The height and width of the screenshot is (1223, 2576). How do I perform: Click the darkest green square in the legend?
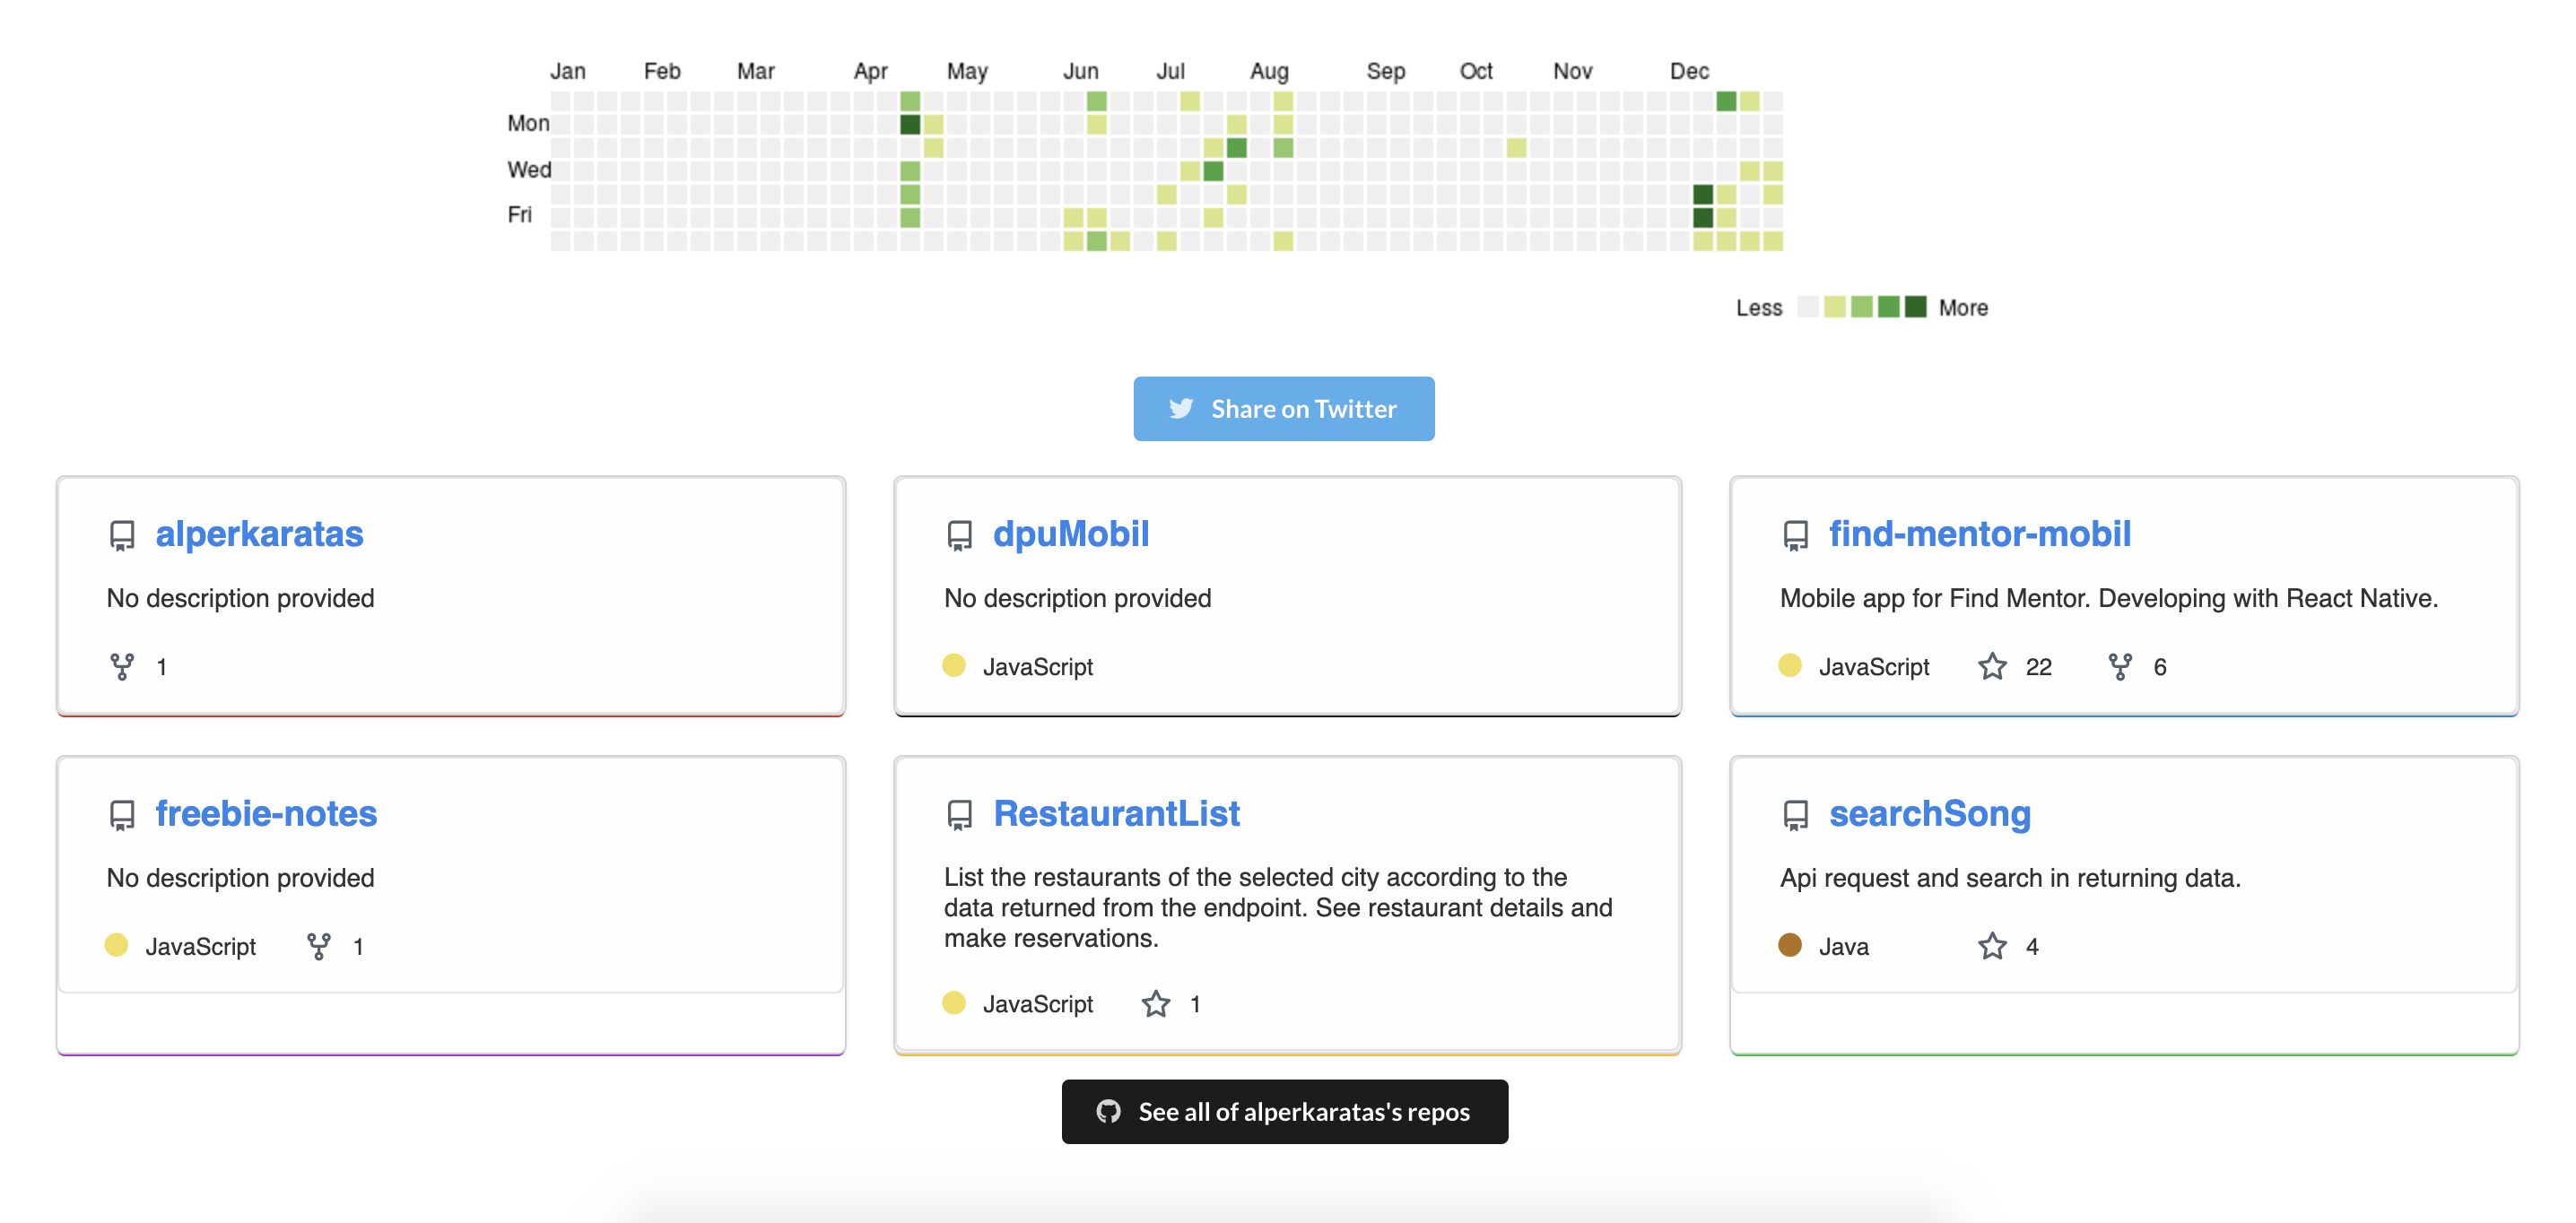(x=1915, y=307)
